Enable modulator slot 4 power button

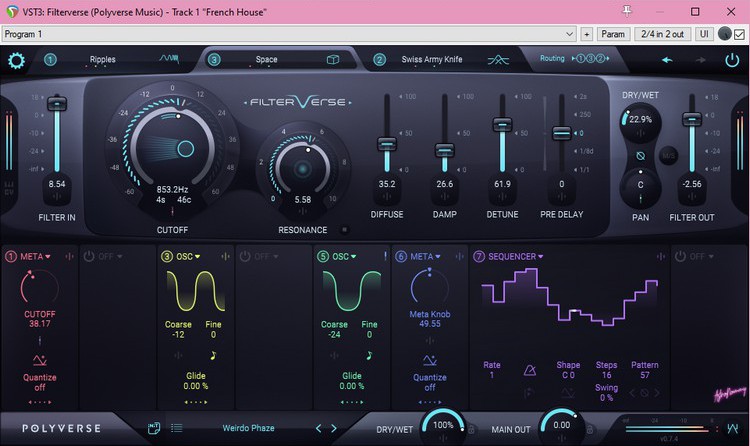[x=245, y=256]
